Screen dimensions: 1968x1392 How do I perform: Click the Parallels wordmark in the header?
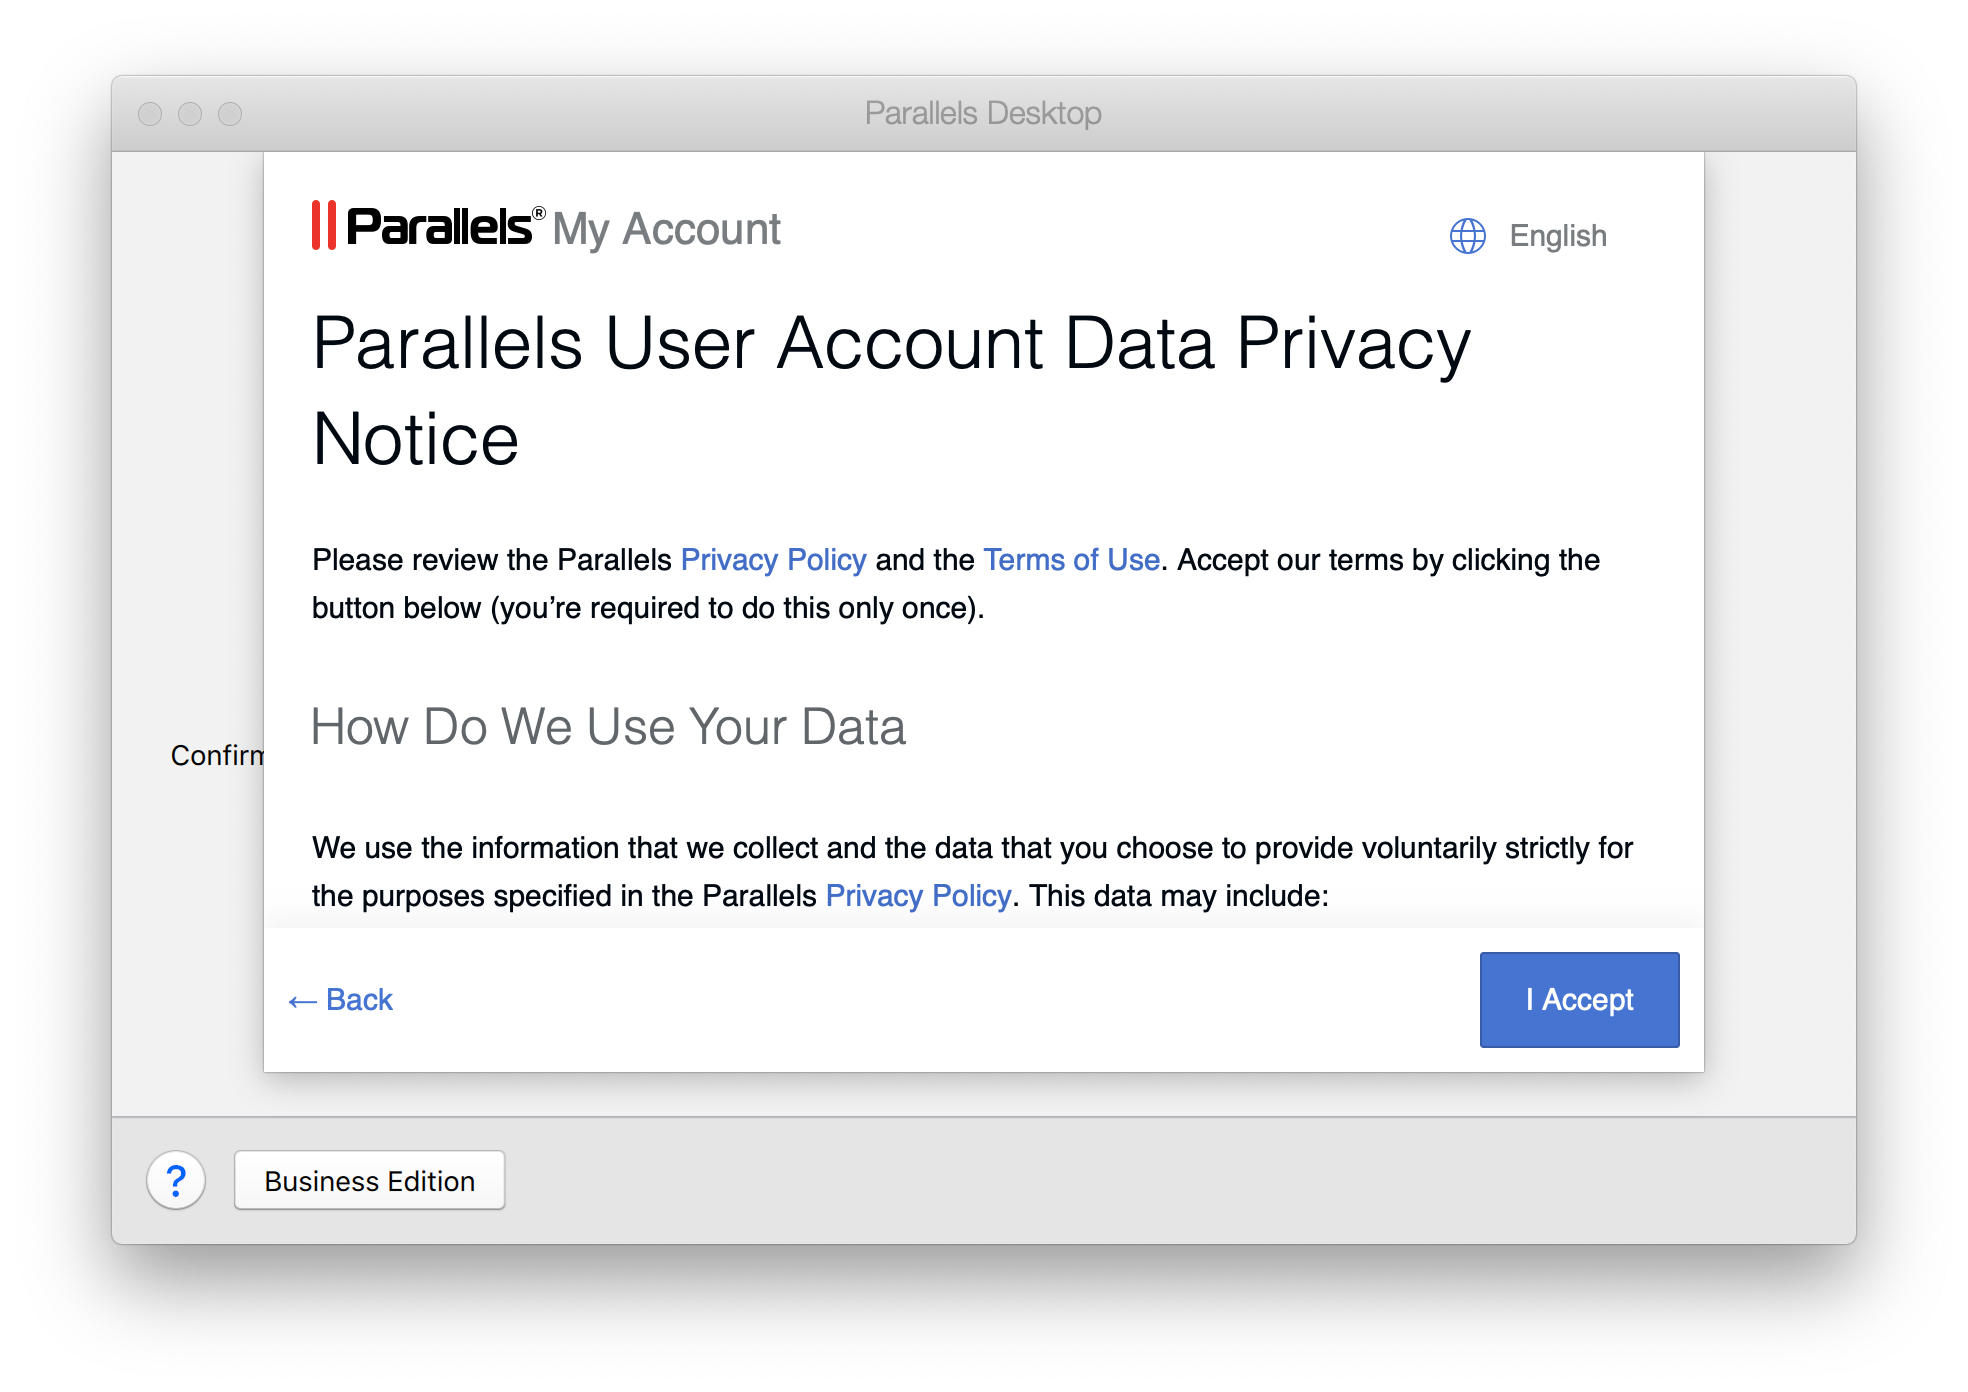[x=440, y=227]
